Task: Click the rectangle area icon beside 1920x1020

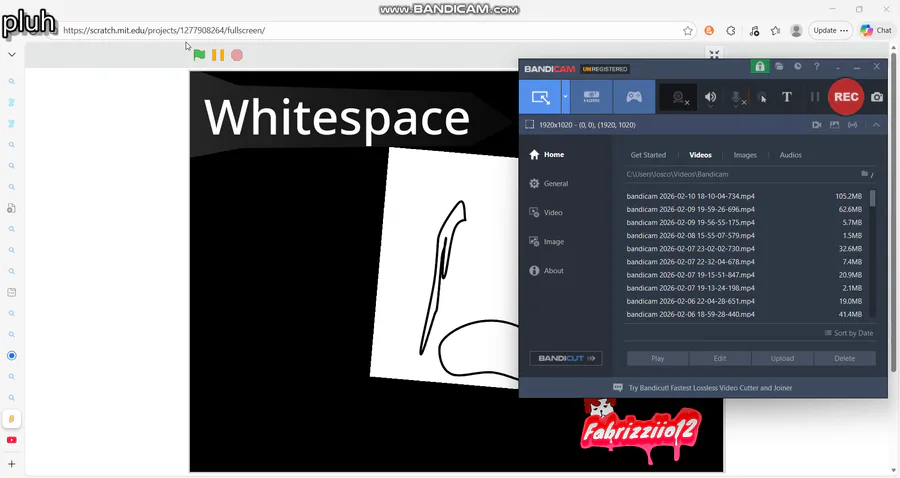Action: pos(529,125)
